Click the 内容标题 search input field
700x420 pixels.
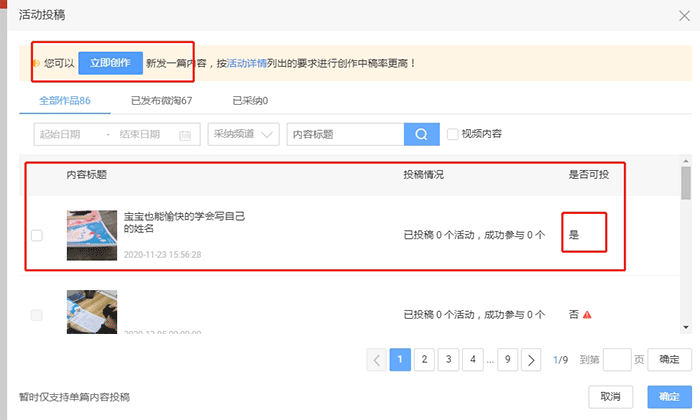click(x=344, y=135)
